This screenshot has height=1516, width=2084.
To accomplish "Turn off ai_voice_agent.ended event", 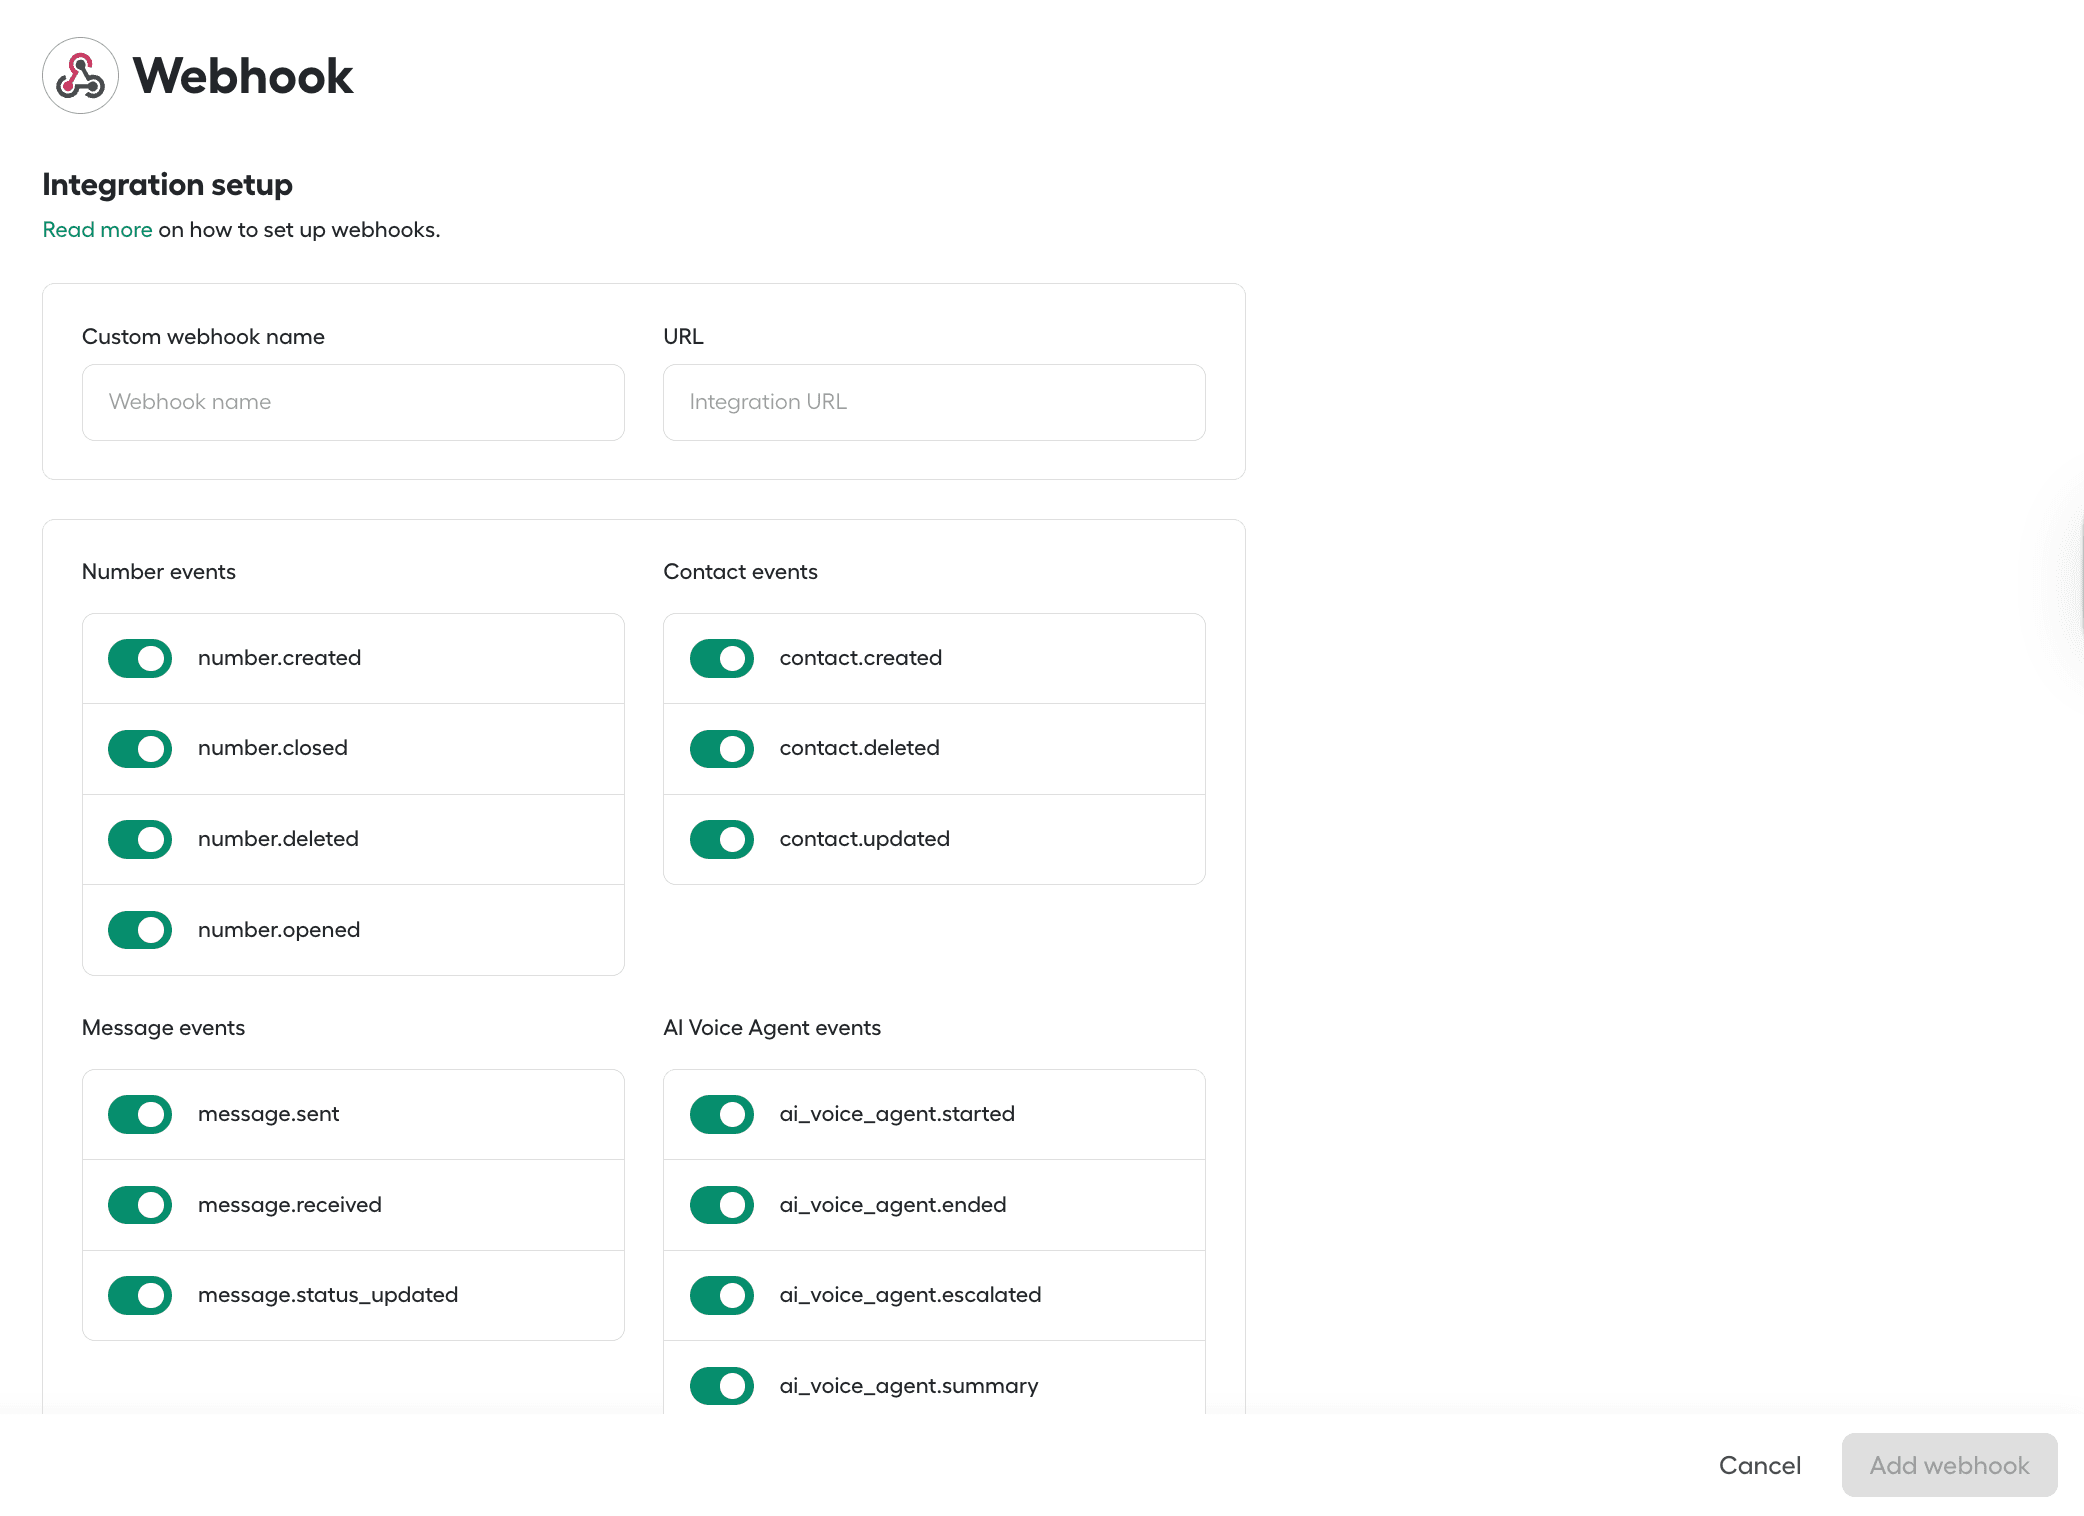I will click(721, 1205).
